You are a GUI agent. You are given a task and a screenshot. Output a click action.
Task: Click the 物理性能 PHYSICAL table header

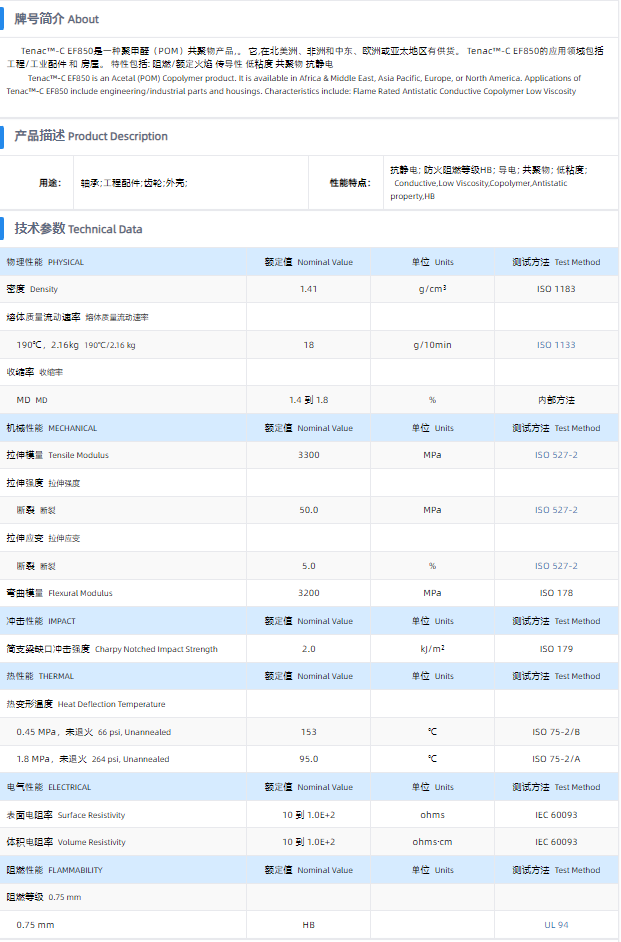coord(45,262)
